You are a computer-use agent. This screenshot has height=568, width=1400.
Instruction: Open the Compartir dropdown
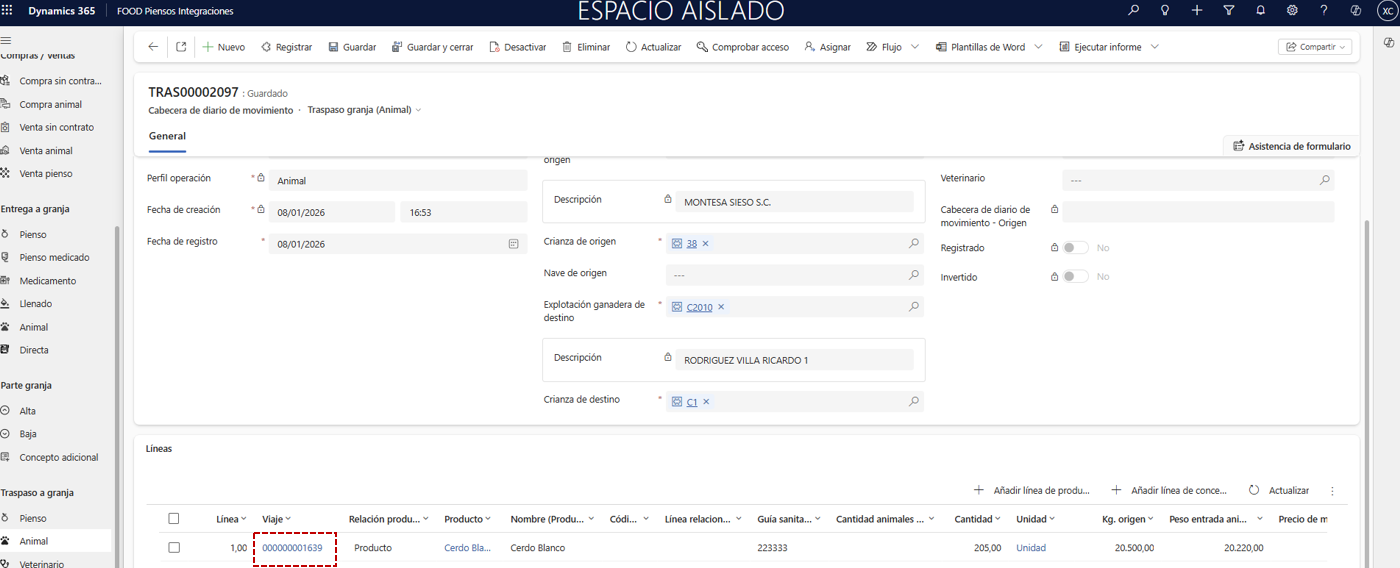1314,47
